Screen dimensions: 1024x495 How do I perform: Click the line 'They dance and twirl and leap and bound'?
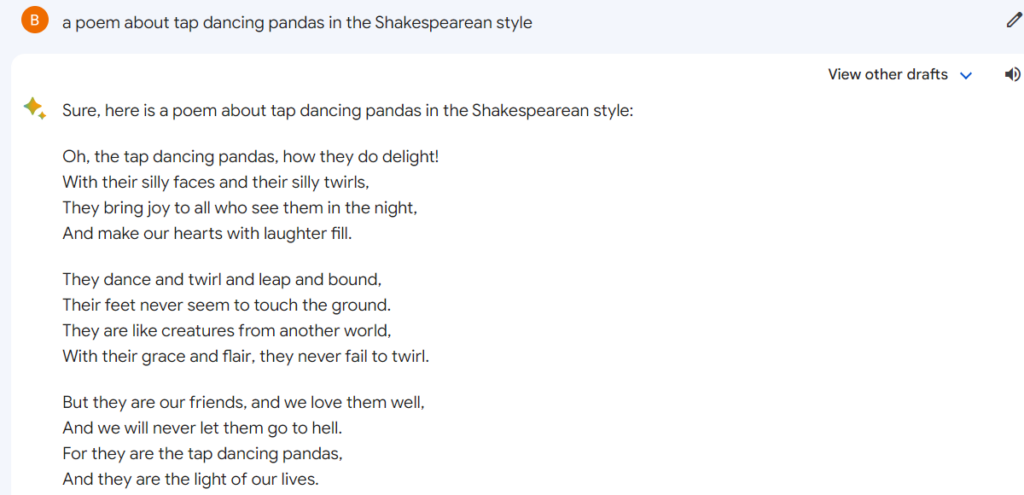(222, 279)
